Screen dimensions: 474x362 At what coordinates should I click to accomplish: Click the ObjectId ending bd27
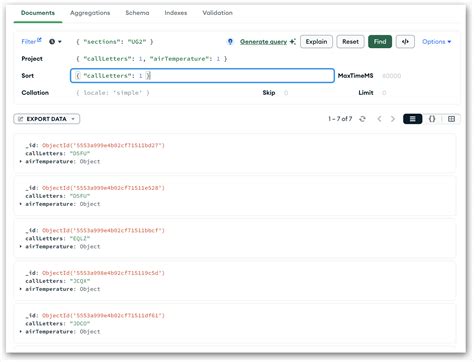(x=103, y=145)
